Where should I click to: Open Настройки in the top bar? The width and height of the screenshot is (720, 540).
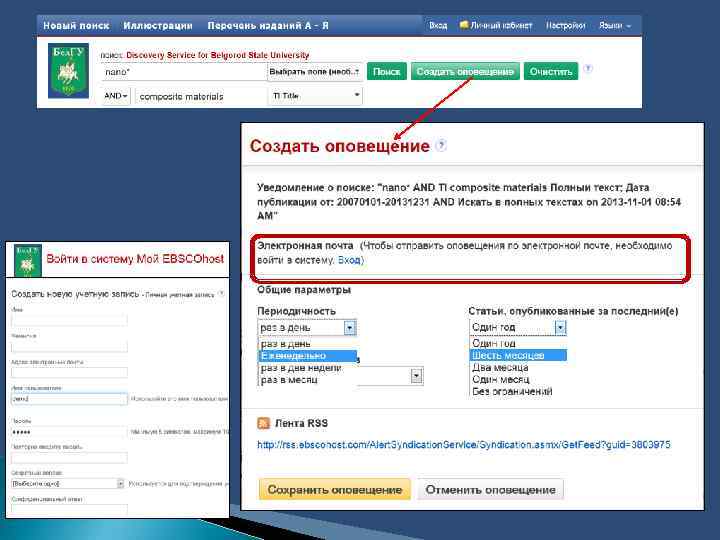coord(565,26)
